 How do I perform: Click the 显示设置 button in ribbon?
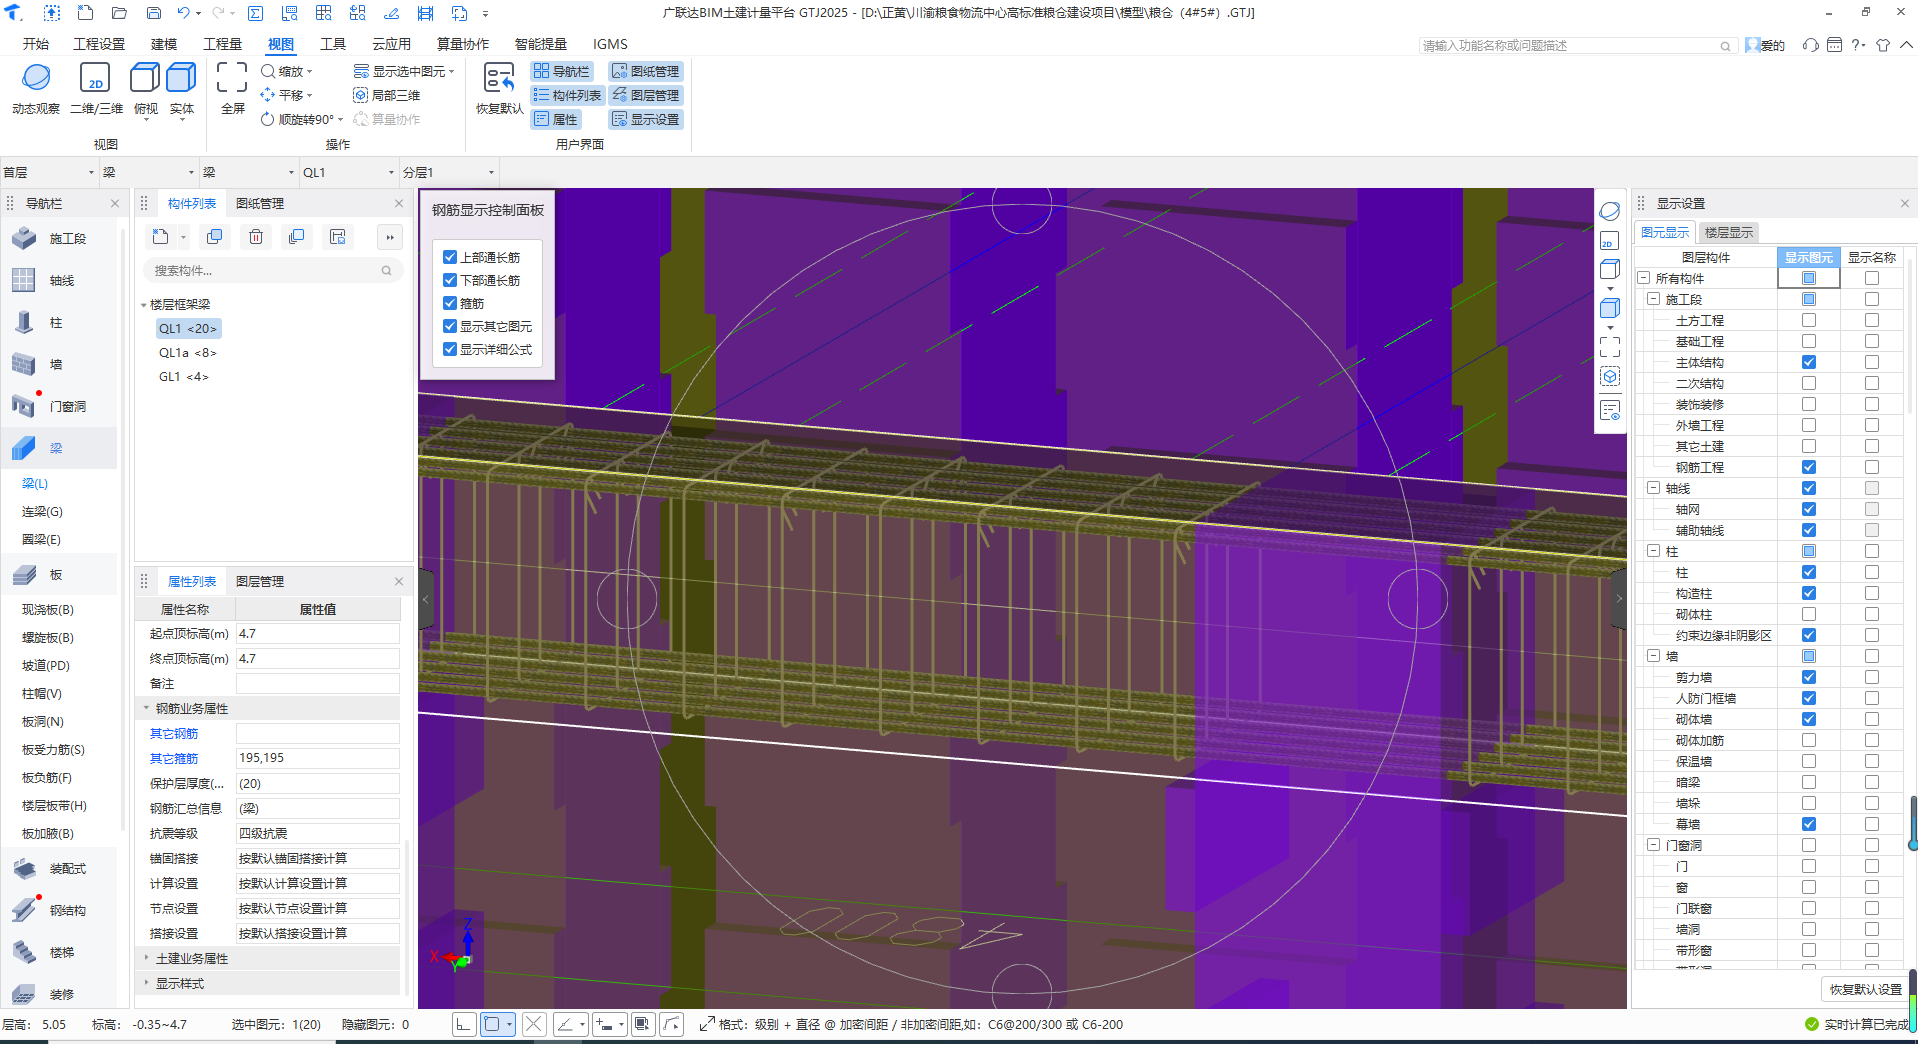tap(646, 119)
